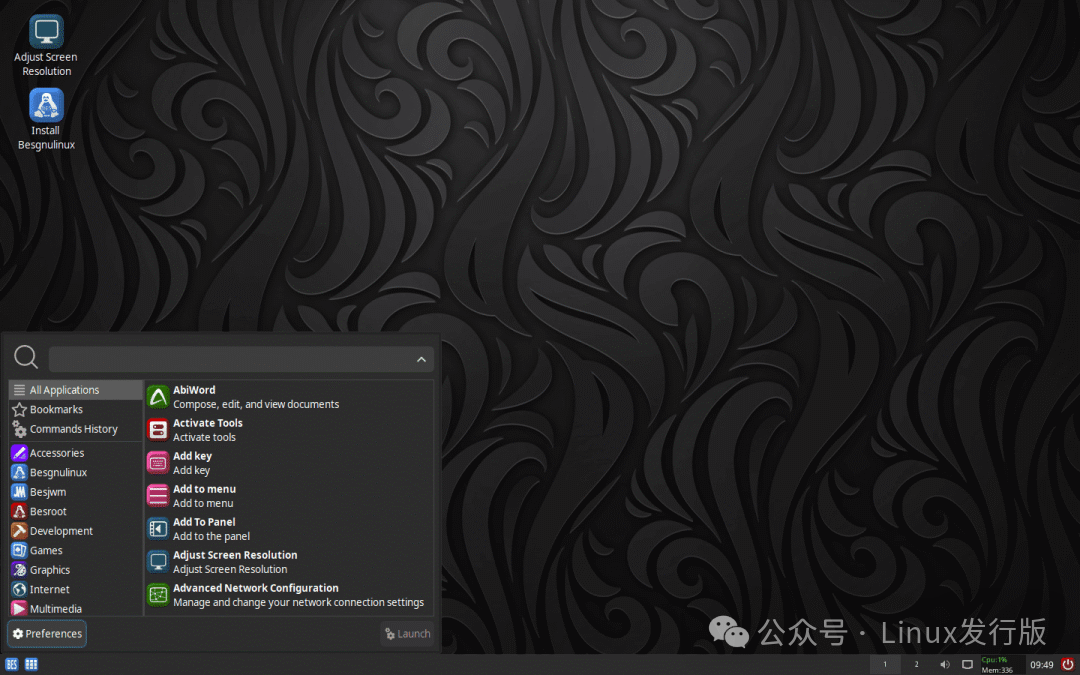Adjust the volume via the speaker icon
Image resolution: width=1080 pixels, height=675 pixels.
tap(944, 663)
